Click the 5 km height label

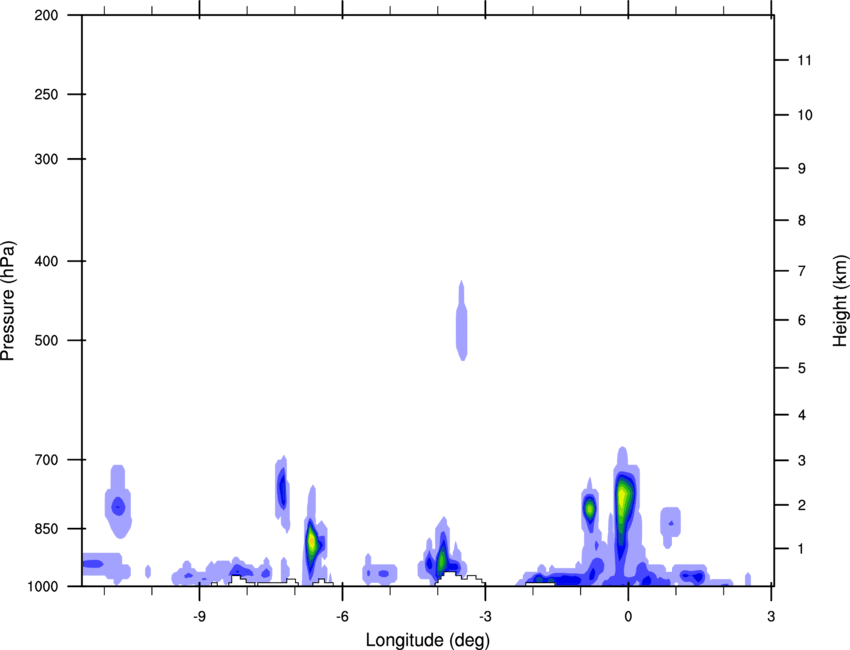pos(802,368)
